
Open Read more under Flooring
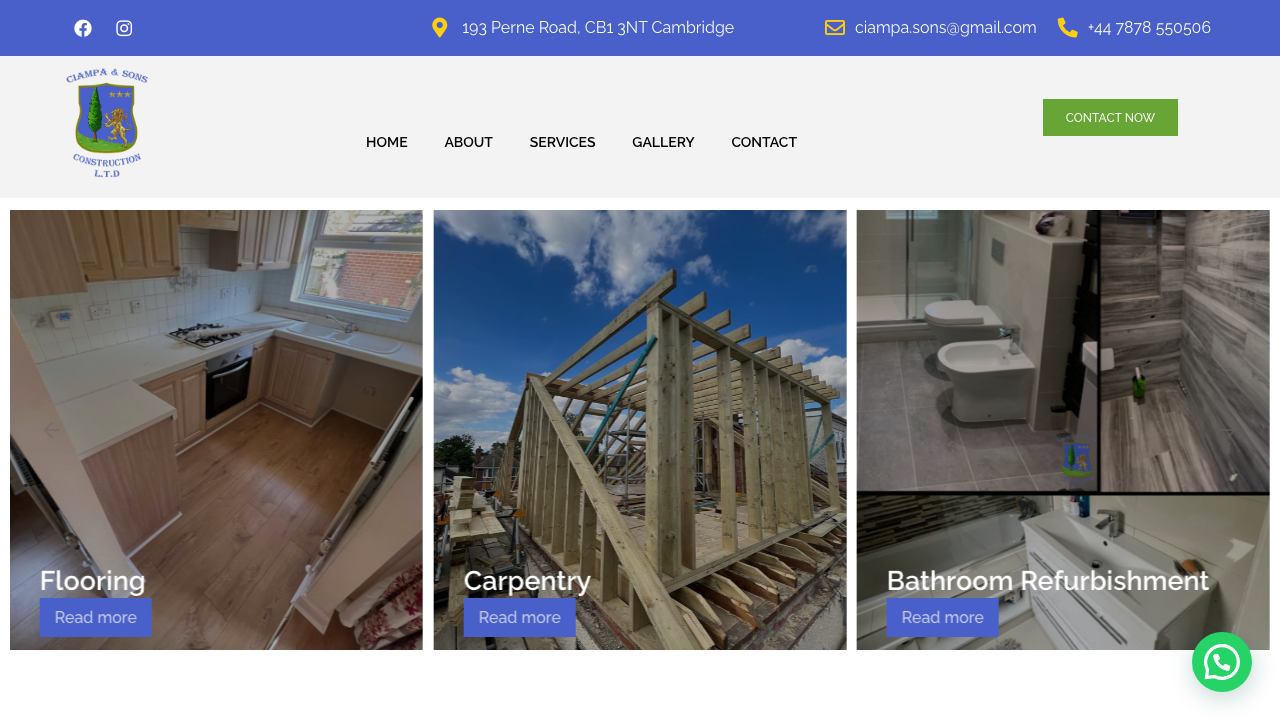coord(95,618)
